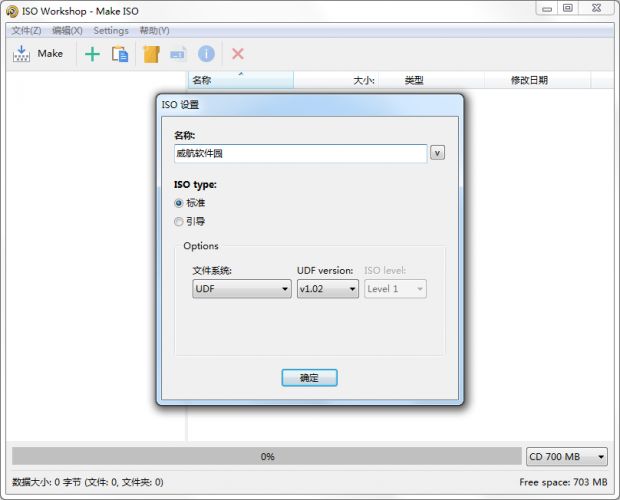
Task: Select the 标准 ISO type radio button
Action: point(179,202)
